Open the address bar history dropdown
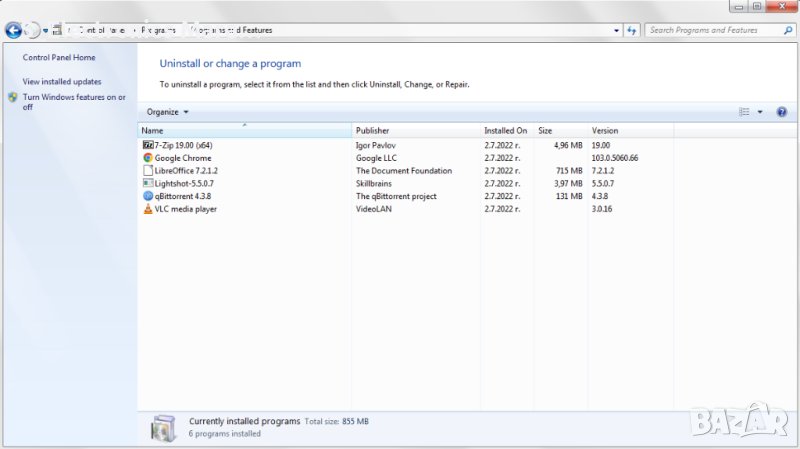The image size is (800, 449). pos(616,30)
